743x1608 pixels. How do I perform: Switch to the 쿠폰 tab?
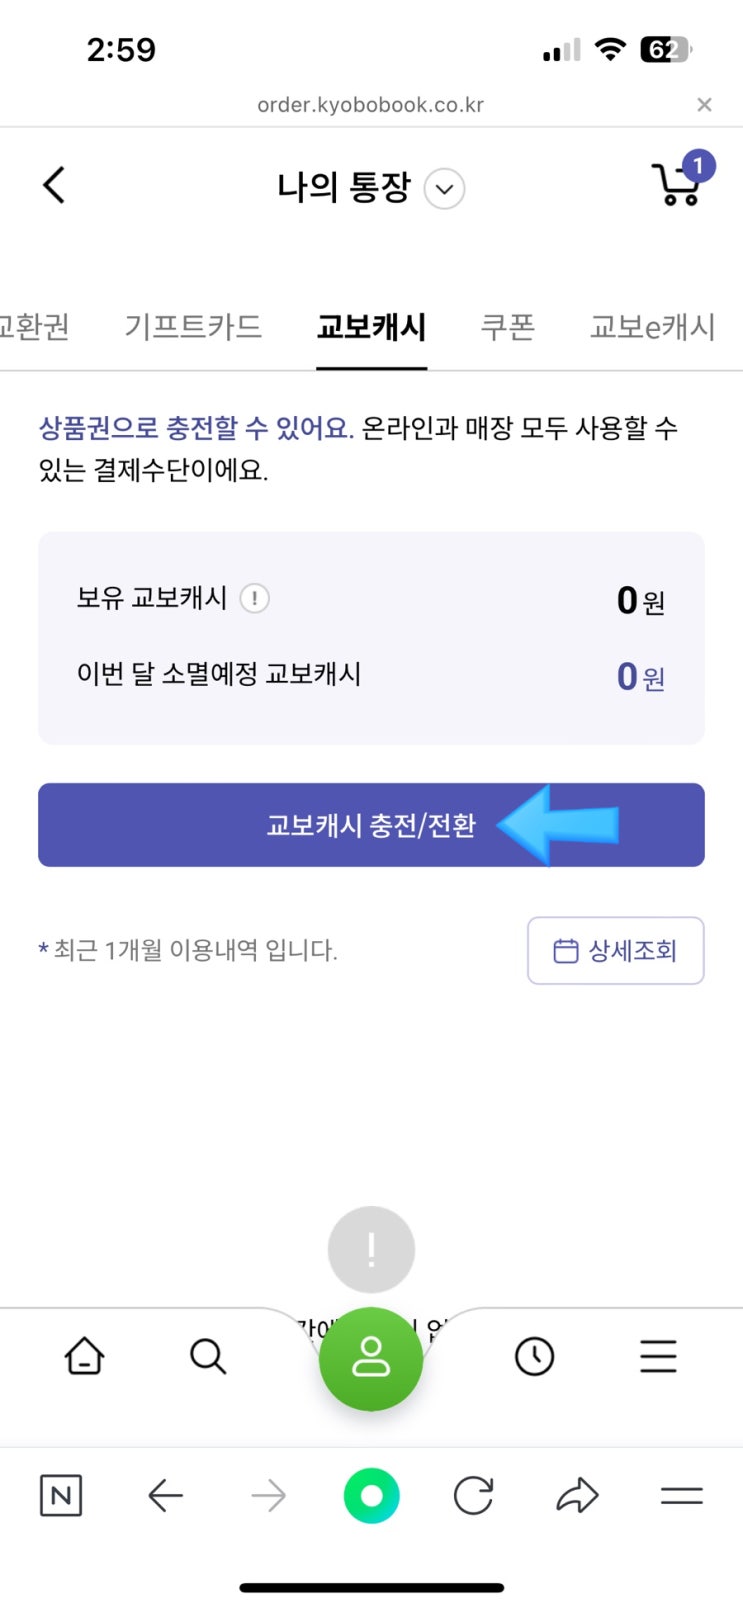pos(508,327)
